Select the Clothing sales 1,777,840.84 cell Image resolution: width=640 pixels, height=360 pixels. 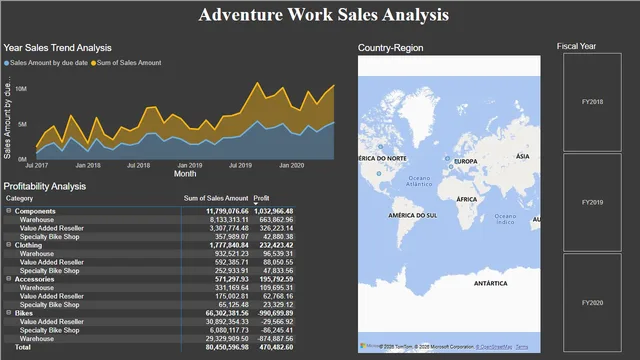[x=229, y=245]
